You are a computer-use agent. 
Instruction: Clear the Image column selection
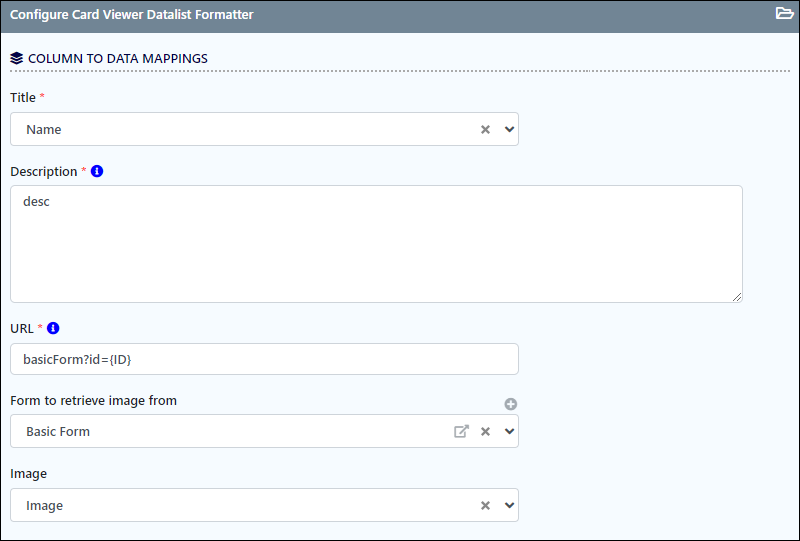tap(485, 505)
